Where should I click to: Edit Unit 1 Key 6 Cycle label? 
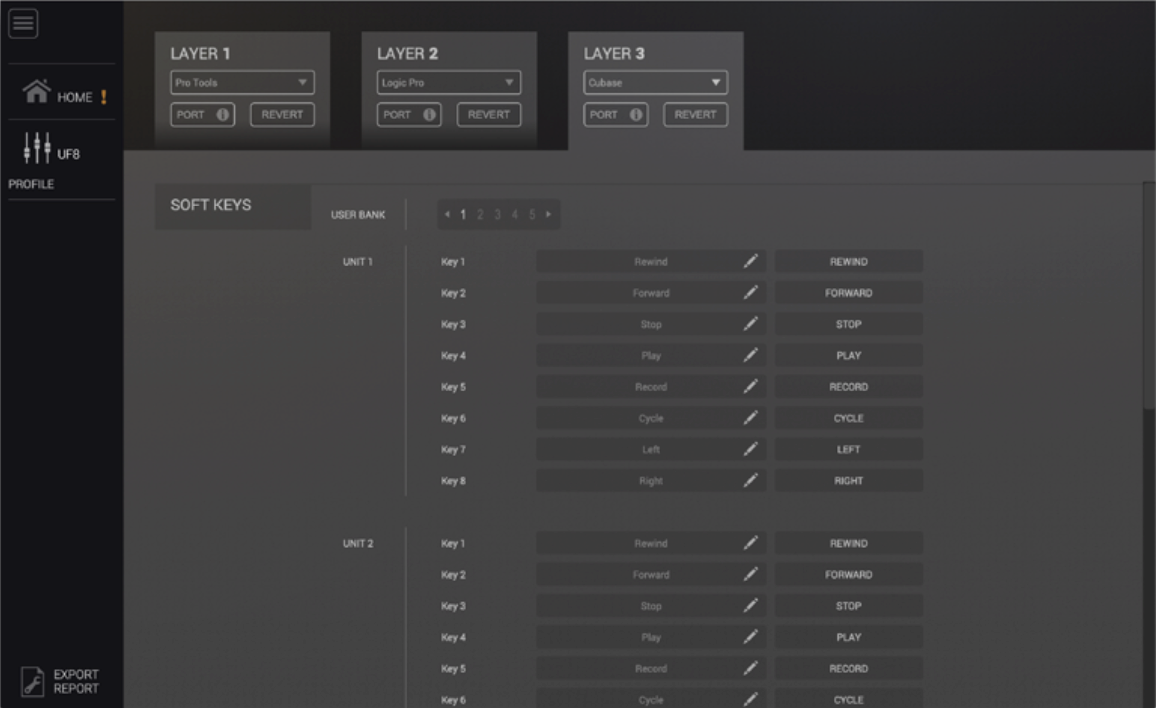[650, 418]
